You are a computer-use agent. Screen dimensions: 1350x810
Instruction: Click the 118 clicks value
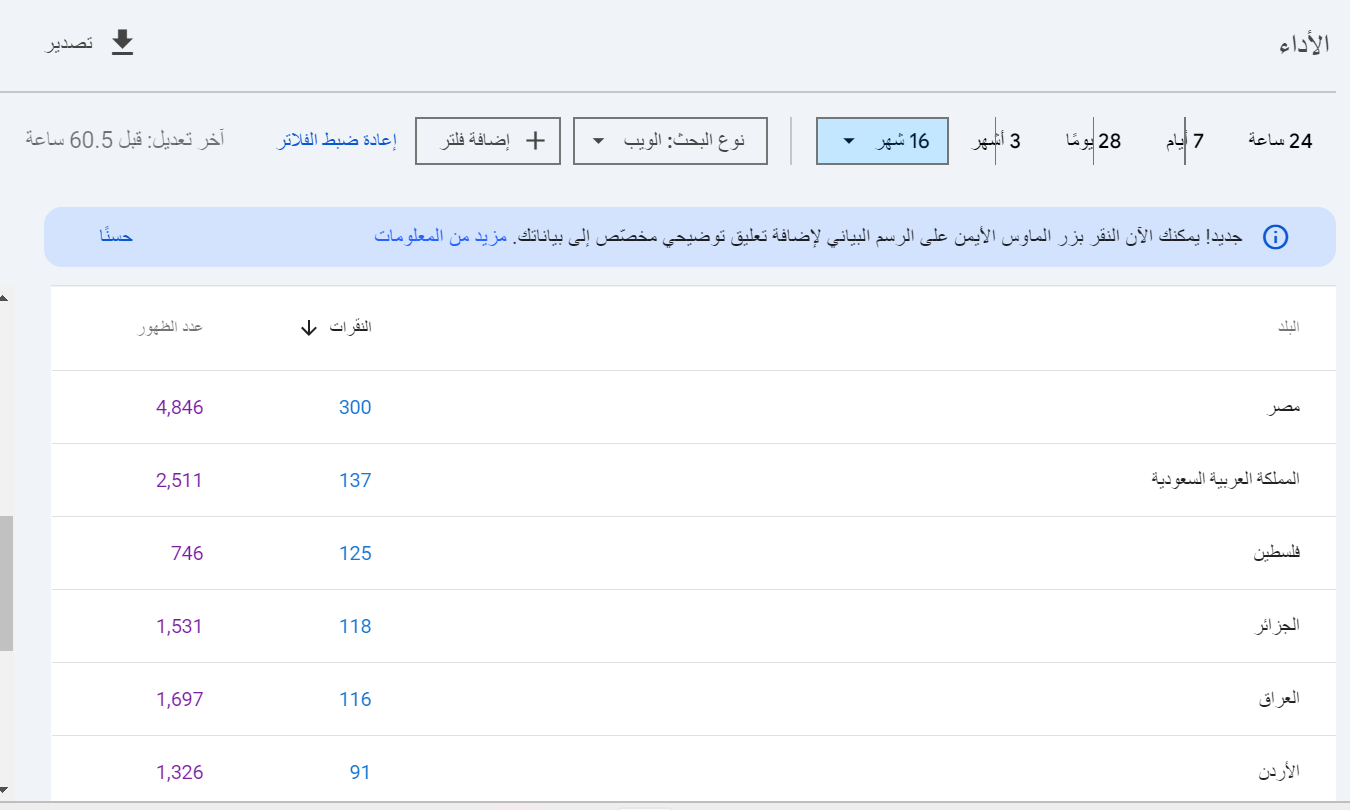[x=355, y=626]
